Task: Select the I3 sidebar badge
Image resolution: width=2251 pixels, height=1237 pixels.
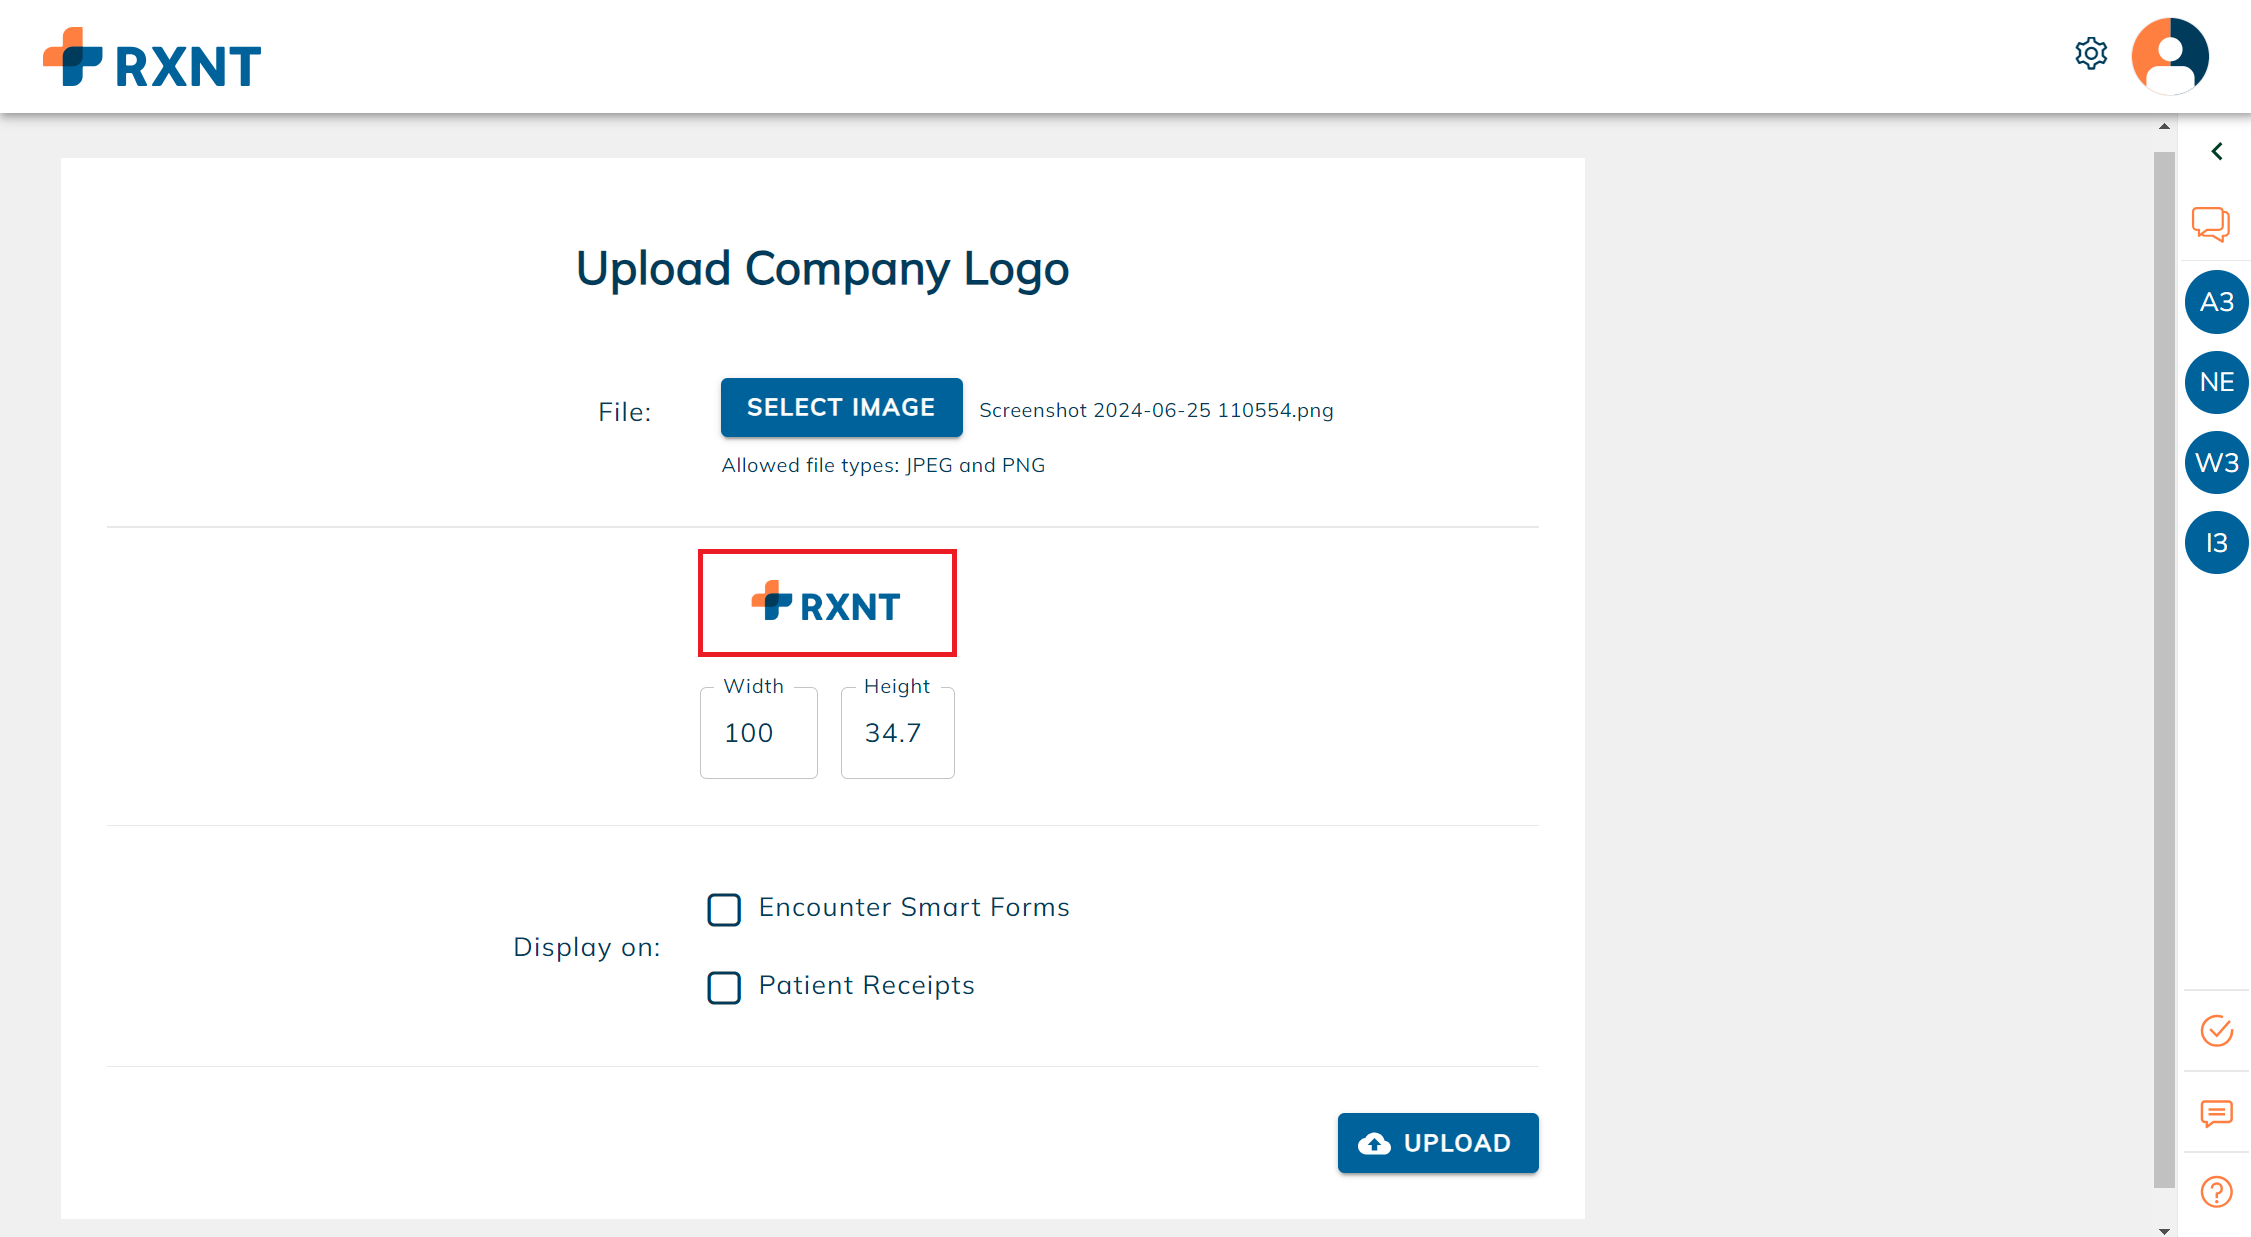Action: click(x=2217, y=542)
